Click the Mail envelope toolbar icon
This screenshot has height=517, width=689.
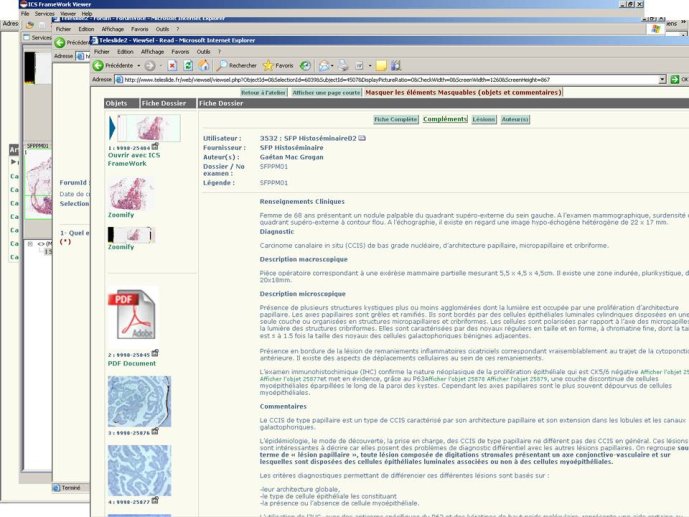point(324,66)
